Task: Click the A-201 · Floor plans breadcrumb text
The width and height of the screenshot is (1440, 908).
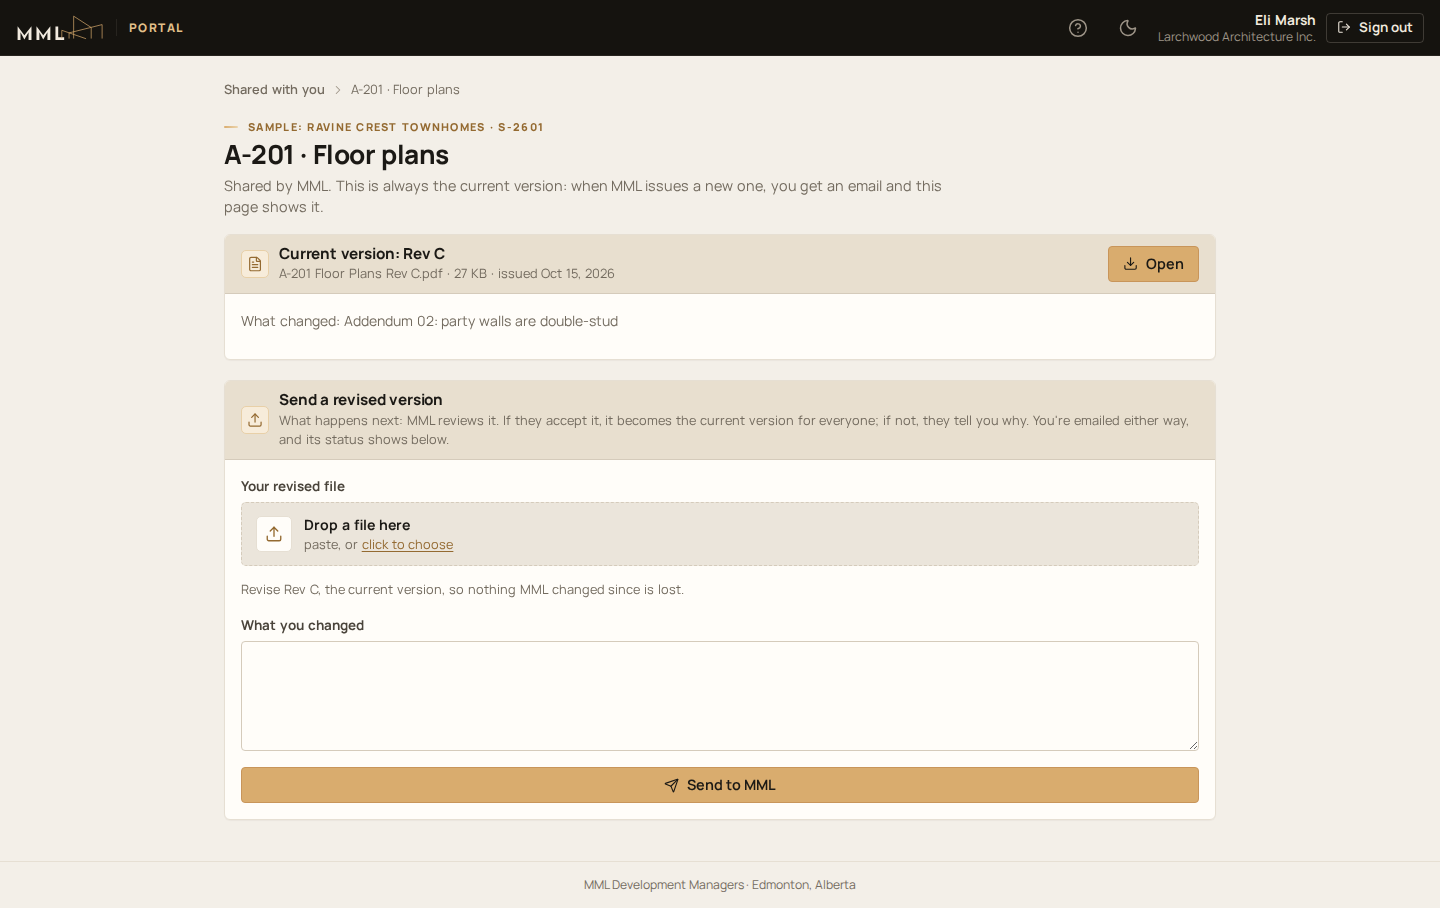Action: [405, 90]
